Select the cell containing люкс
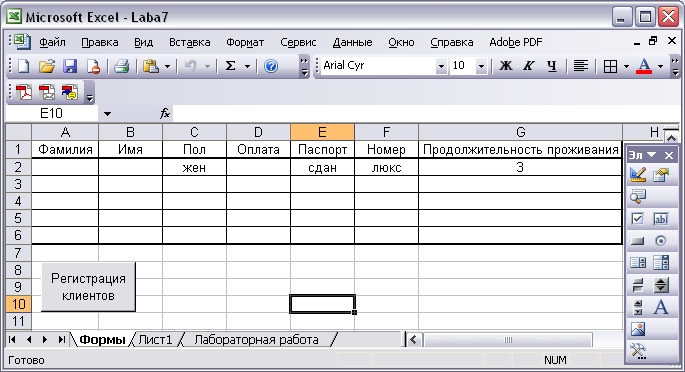Screen dimensions: 685x372 (x=386, y=167)
